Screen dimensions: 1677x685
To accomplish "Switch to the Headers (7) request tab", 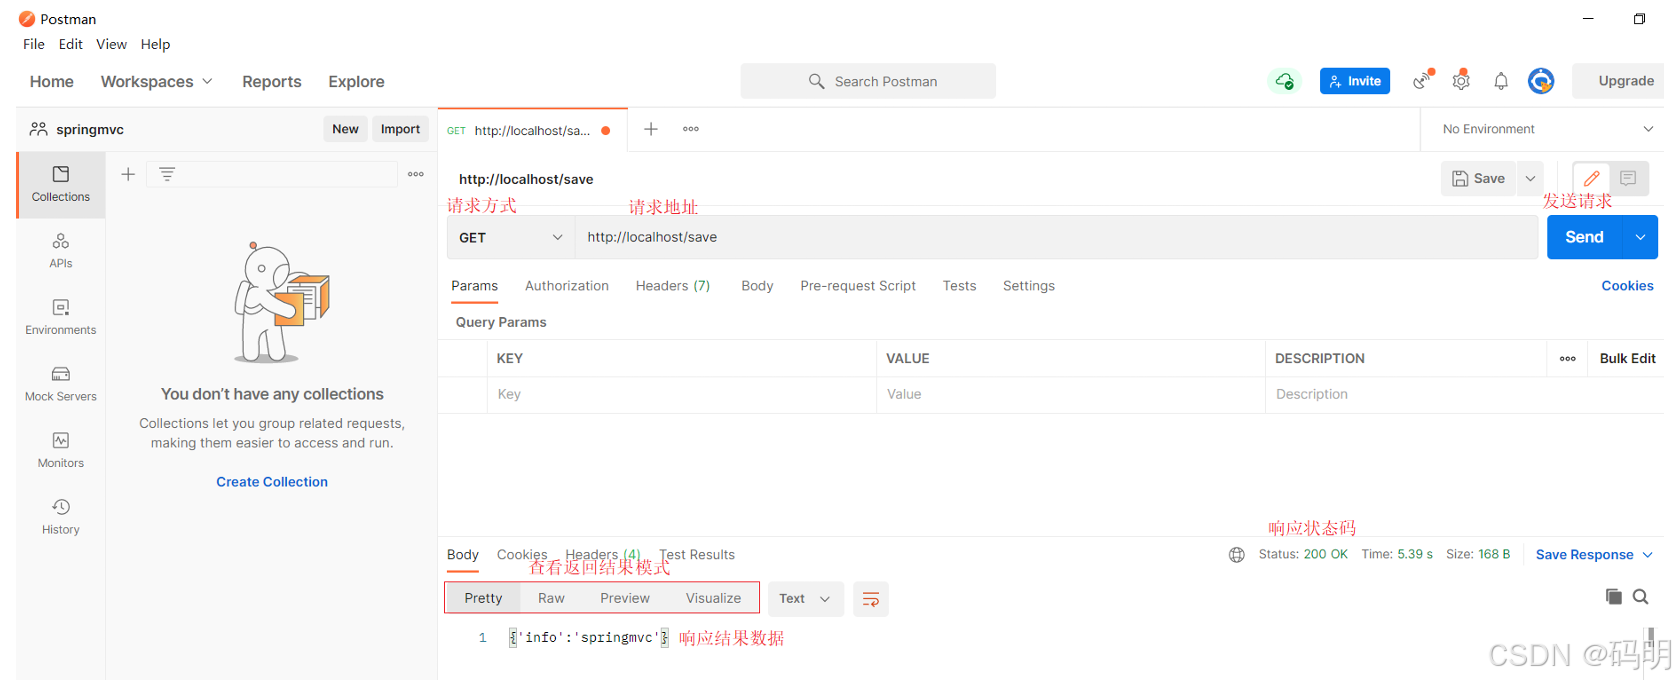I will click(673, 286).
